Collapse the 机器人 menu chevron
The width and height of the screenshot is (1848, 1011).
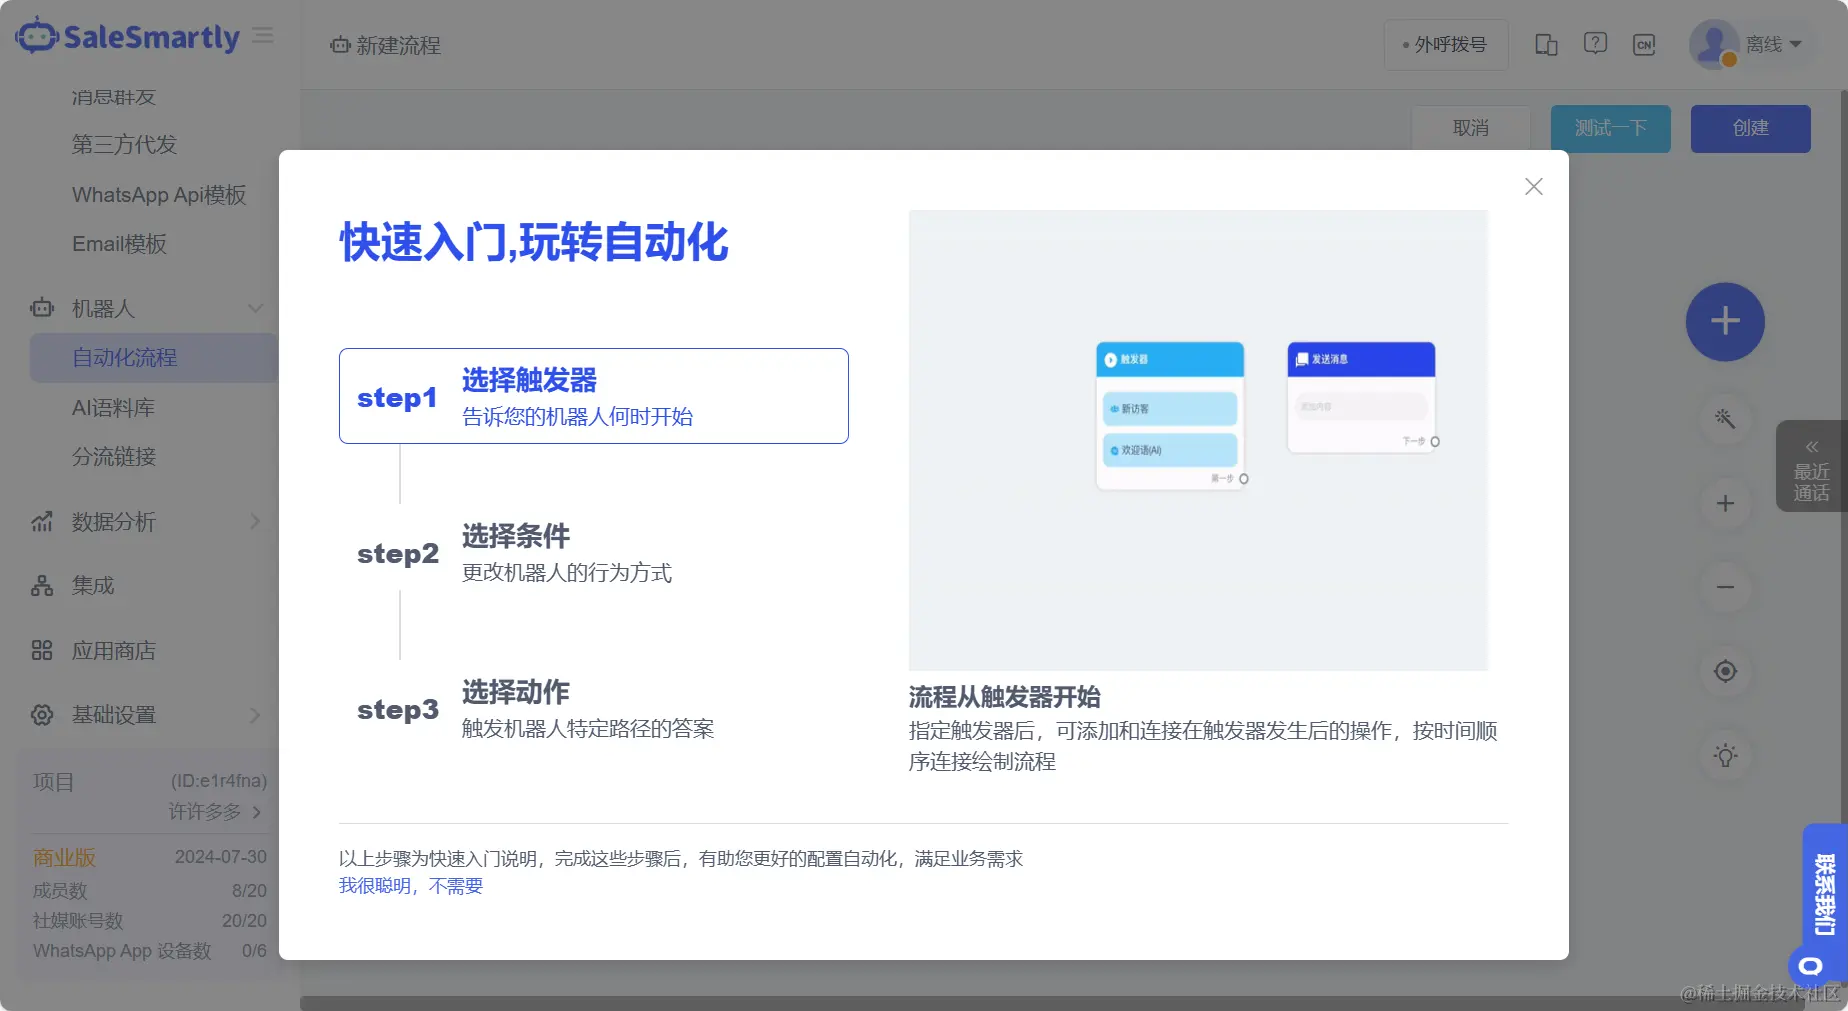(255, 308)
